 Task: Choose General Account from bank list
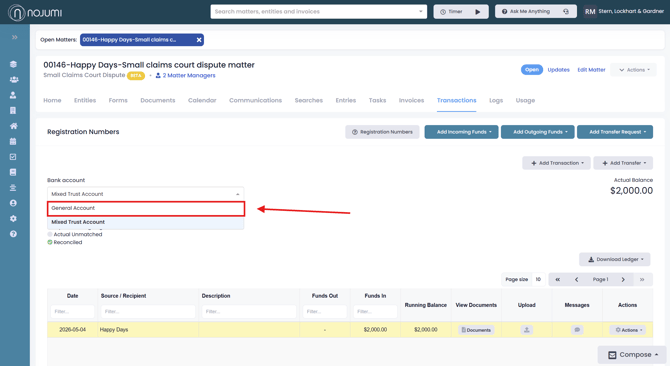click(x=146, y=208)
